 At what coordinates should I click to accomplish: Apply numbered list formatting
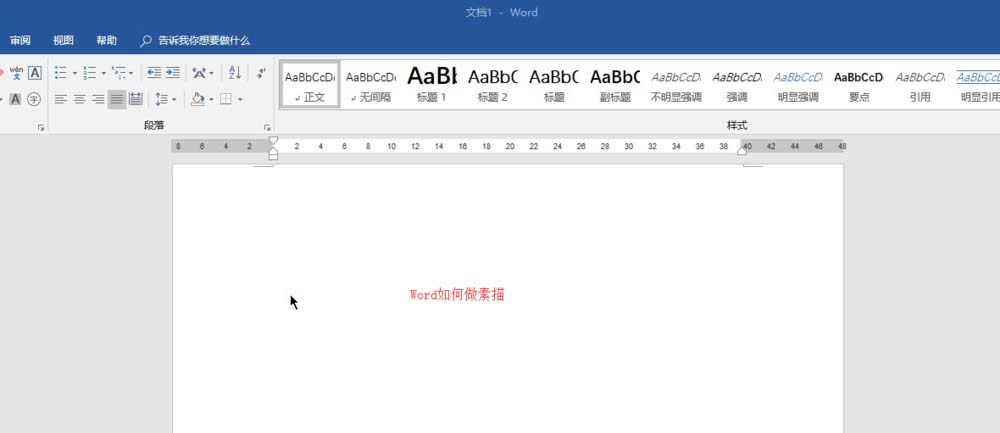[90, 73]
